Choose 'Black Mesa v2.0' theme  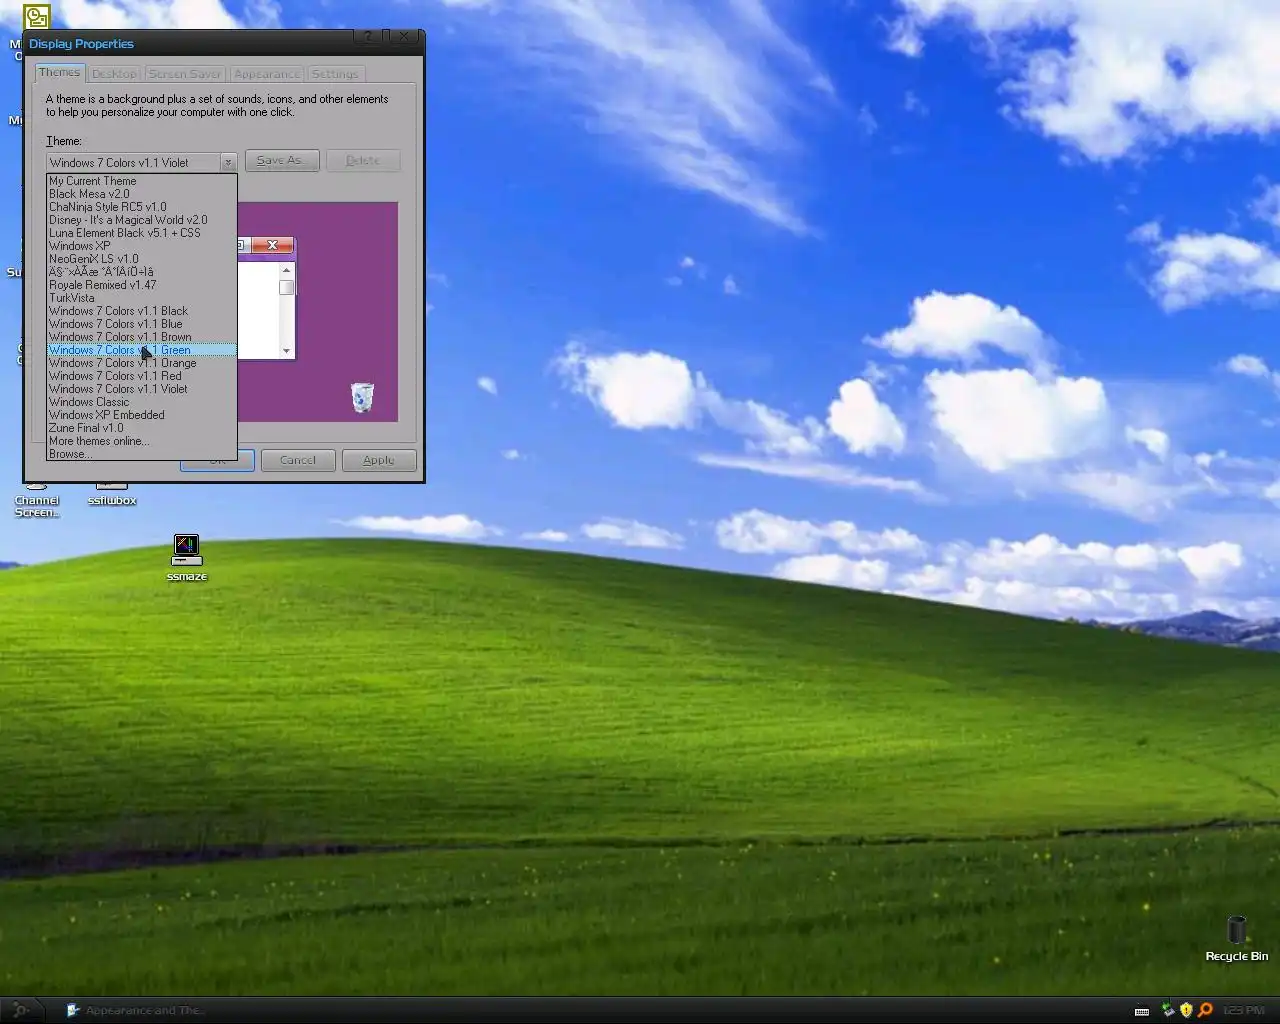pyautogui.click(x=142, y=194)
